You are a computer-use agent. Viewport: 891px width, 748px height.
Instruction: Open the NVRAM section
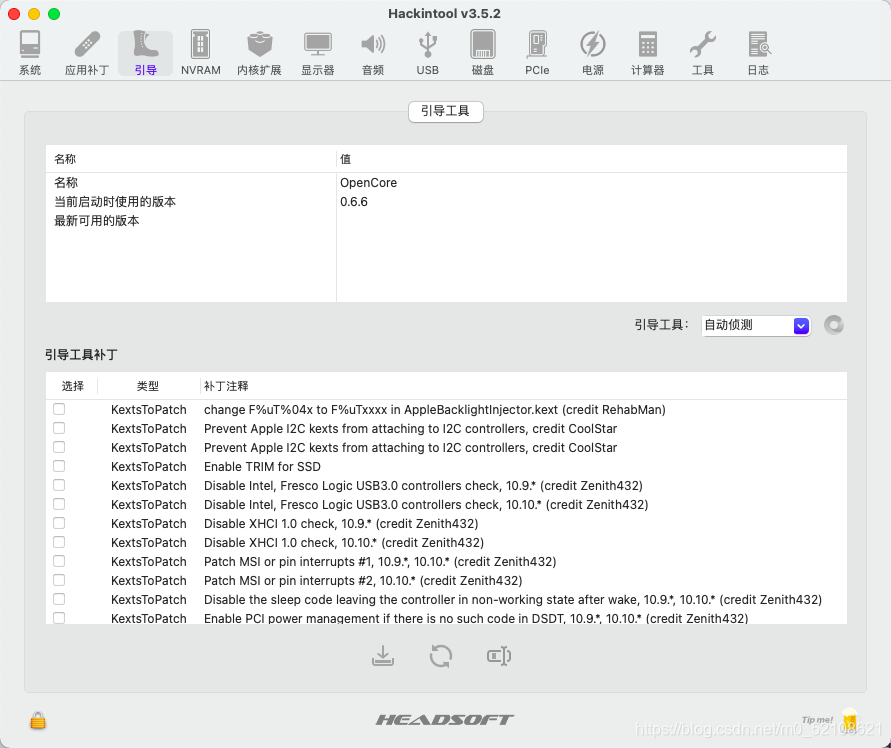pos(201,53)
